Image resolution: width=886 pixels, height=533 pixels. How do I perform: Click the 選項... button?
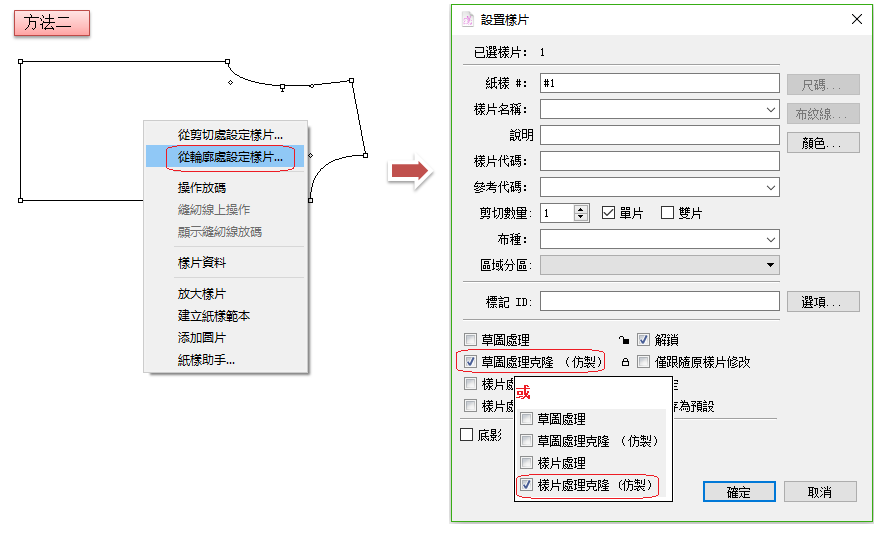822,301
